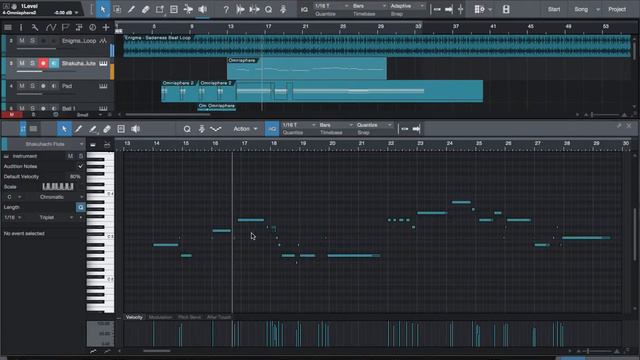Select the editor Eraser tool
Screen dimensions: 640x360
coord(107,129)
